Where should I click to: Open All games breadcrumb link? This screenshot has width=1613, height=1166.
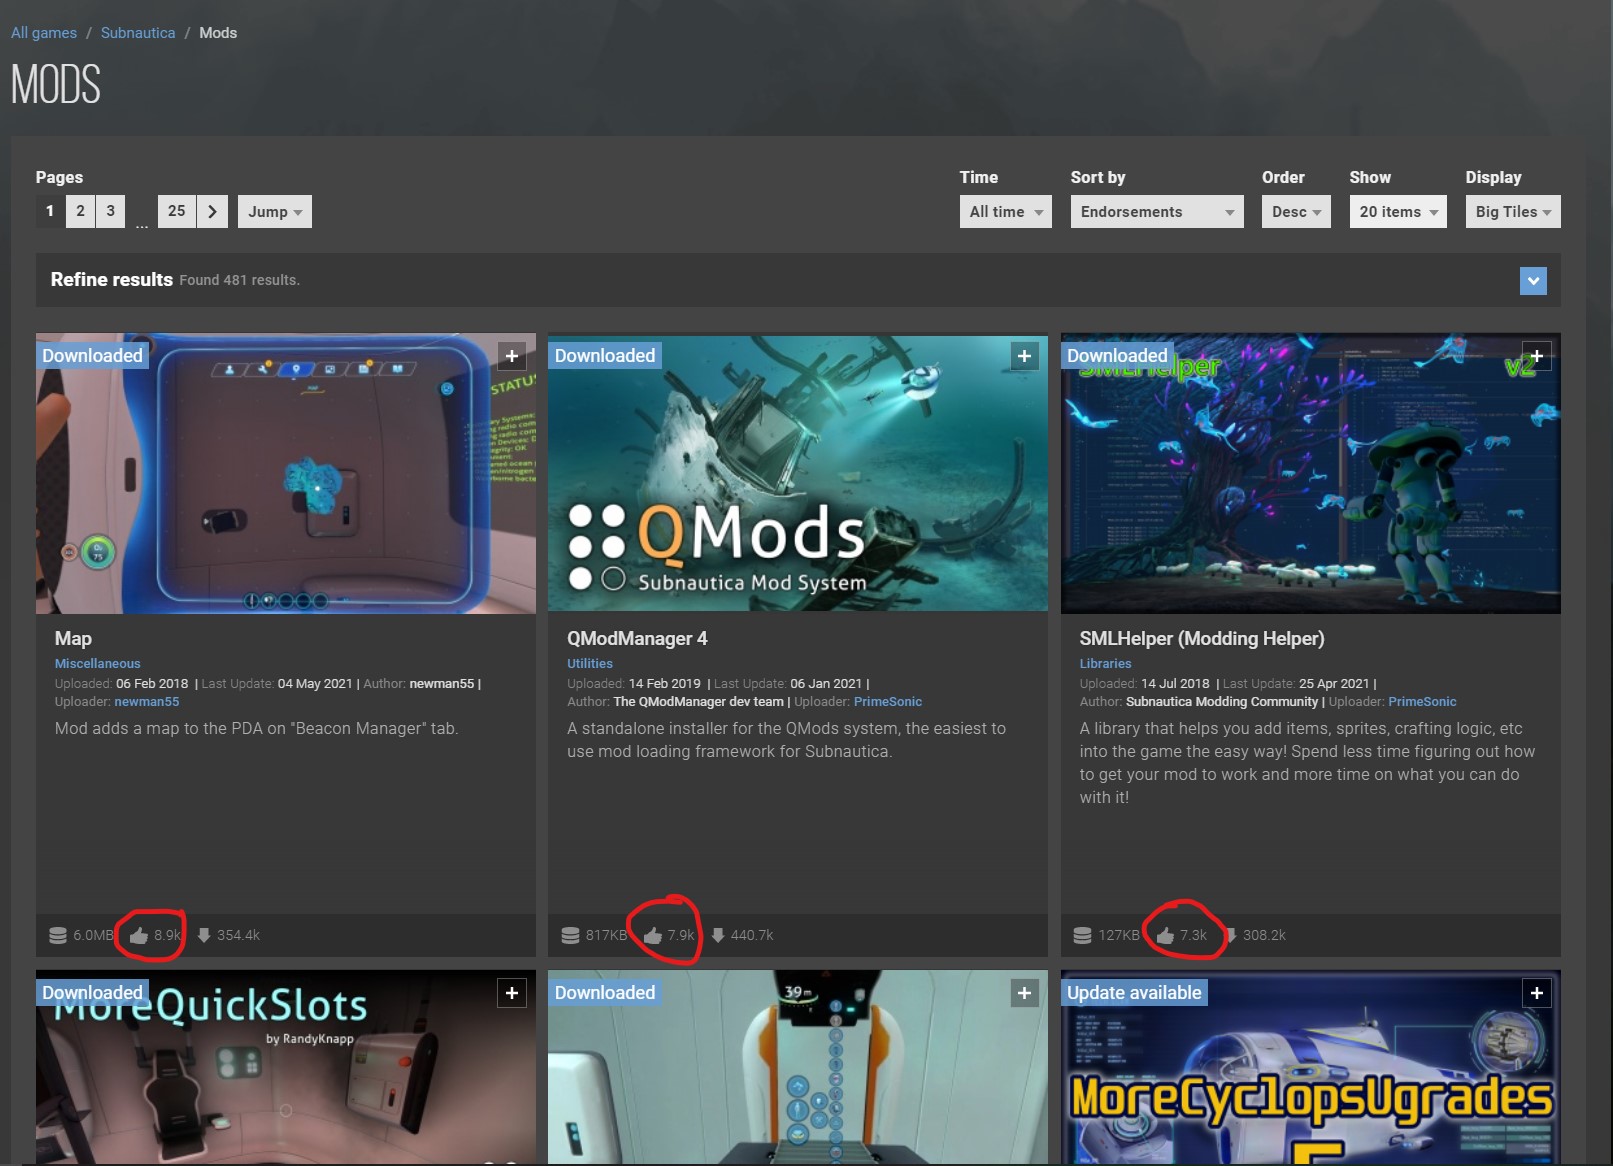pos(44,33)
